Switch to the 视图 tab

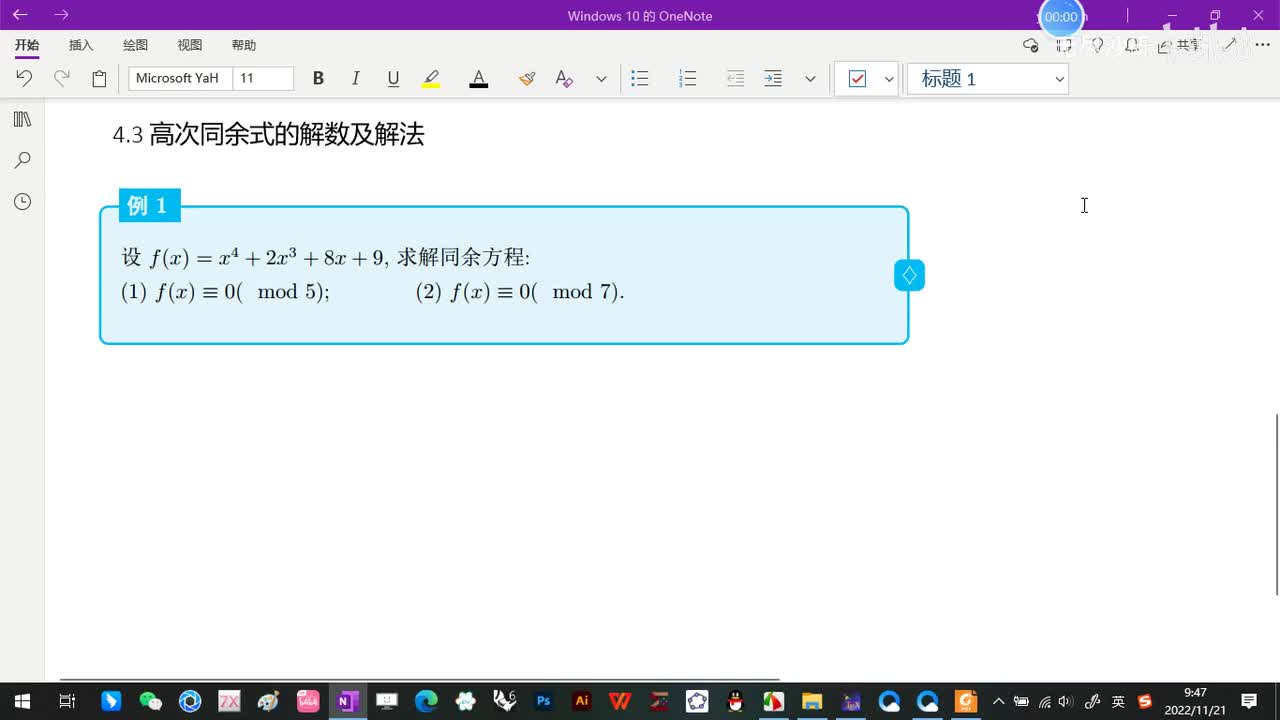pyautogui.click(x=190, y=45)
